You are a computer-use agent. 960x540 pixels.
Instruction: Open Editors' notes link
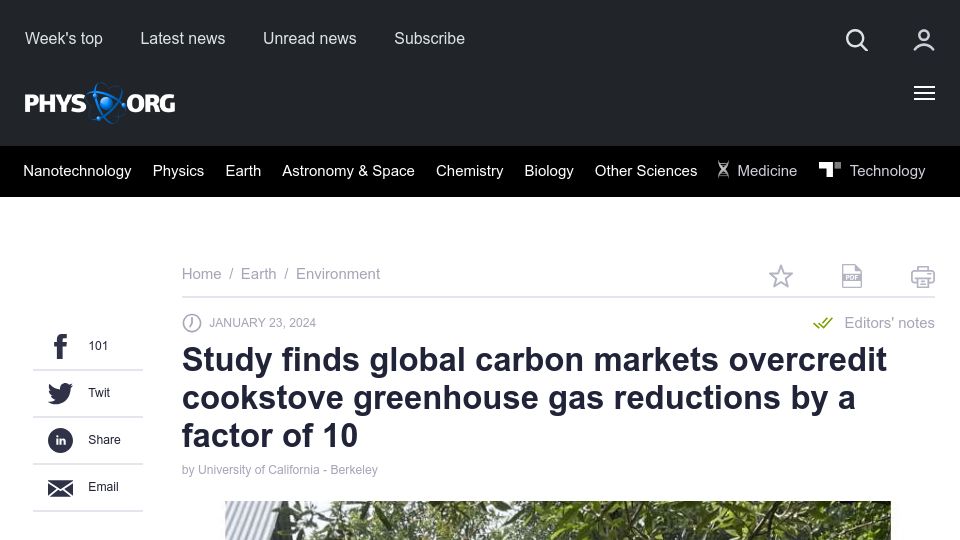[889, 323]
